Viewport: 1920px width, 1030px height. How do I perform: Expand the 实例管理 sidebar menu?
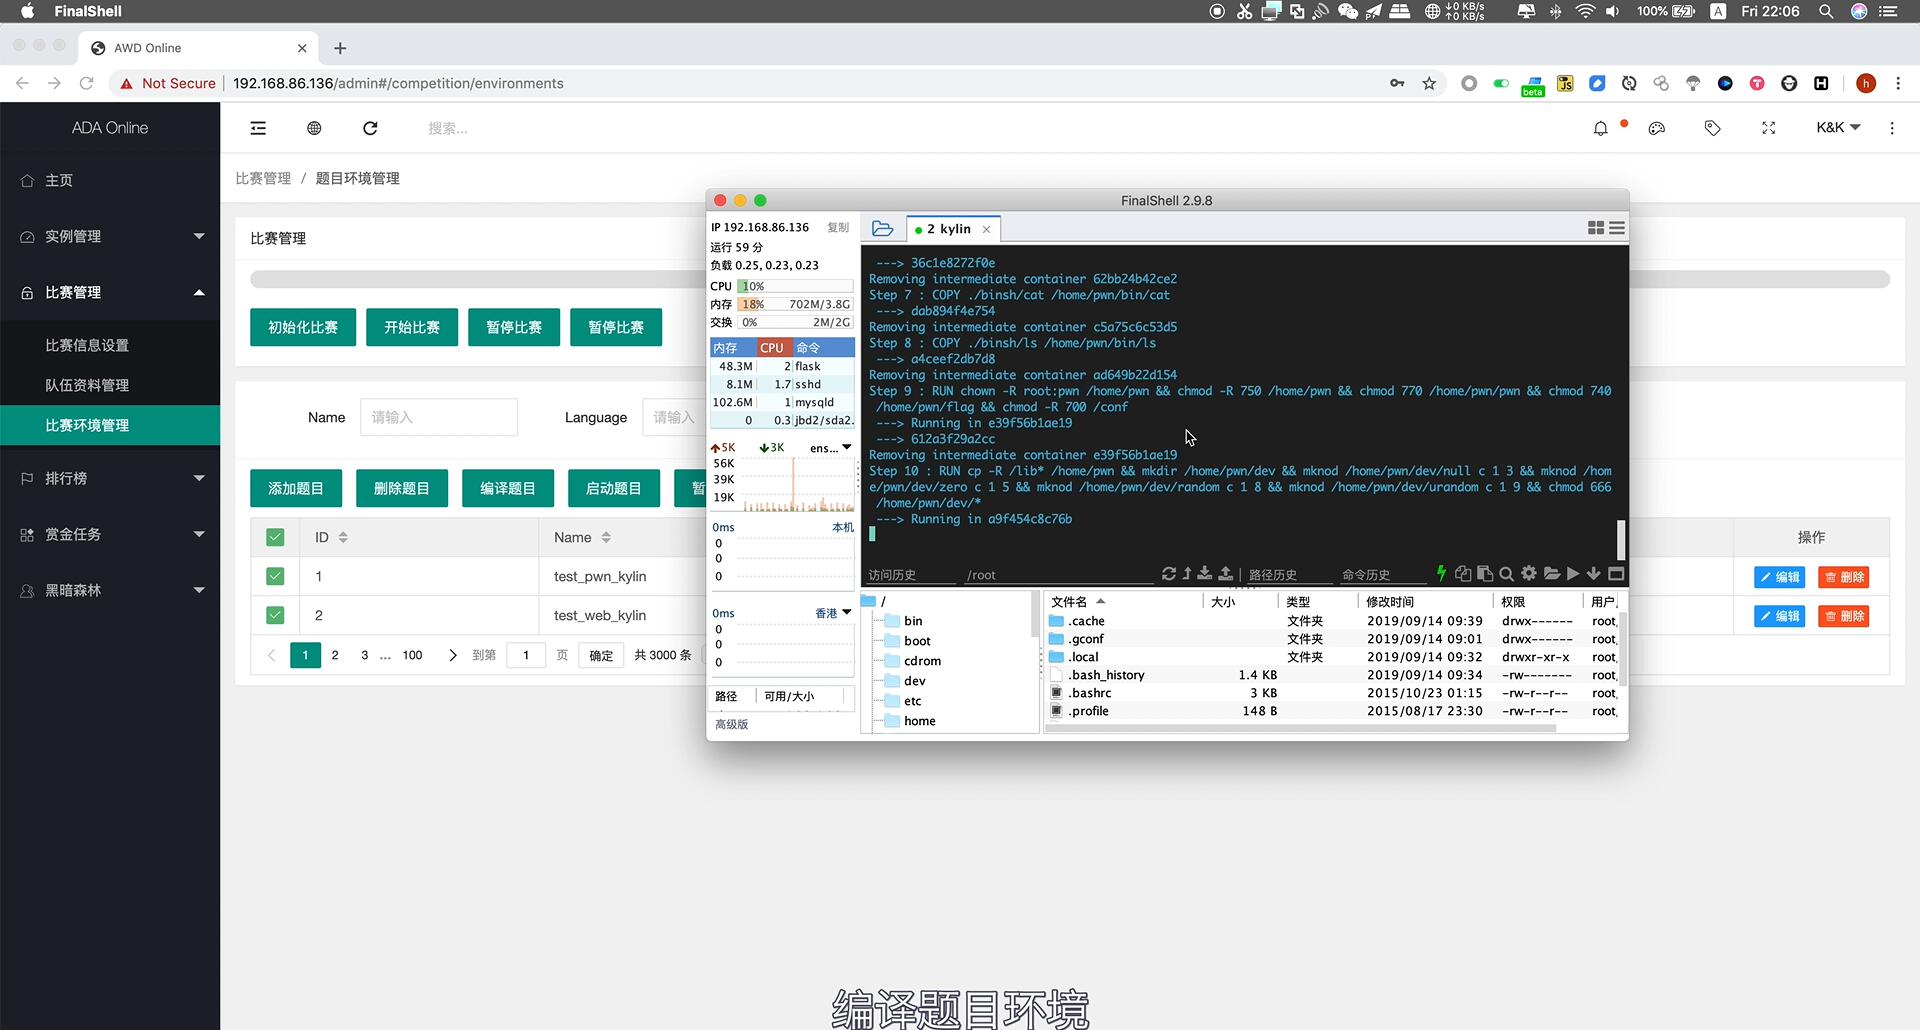coord(110,236)
